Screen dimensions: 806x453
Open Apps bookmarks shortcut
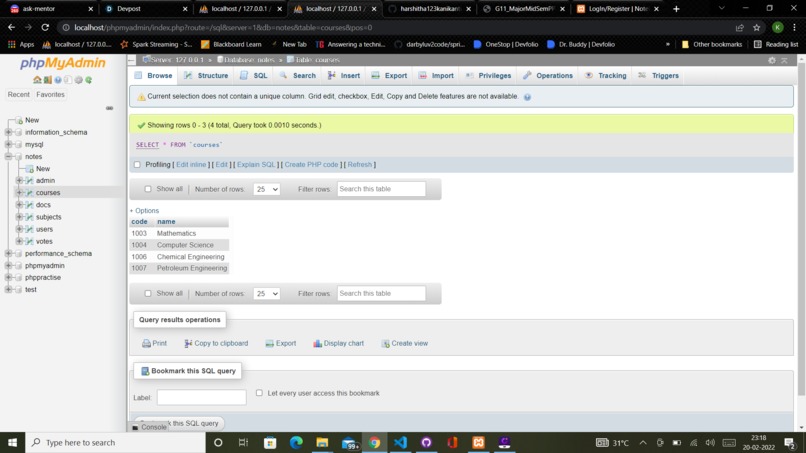tap(21, 45)
